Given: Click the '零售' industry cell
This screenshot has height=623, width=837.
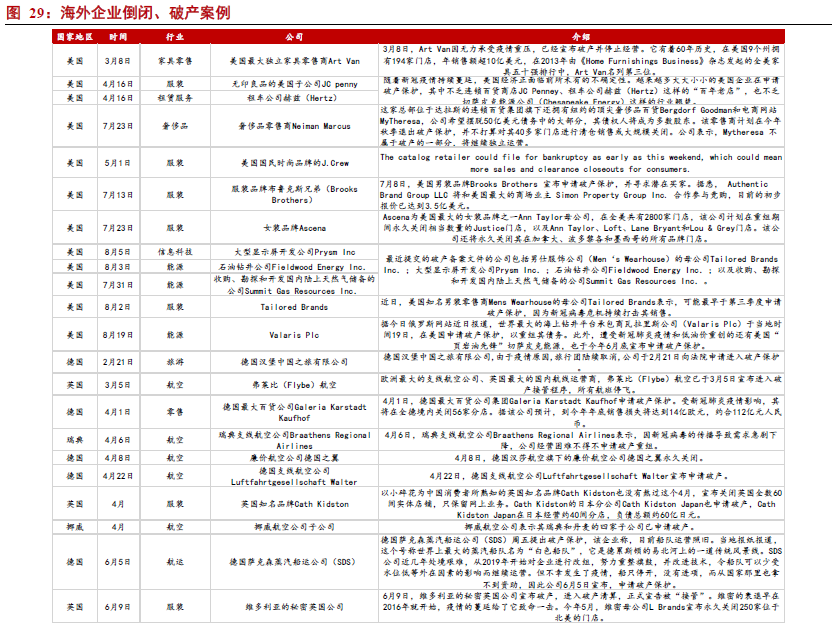Looking at the screenshot, I should click(175, 412).
